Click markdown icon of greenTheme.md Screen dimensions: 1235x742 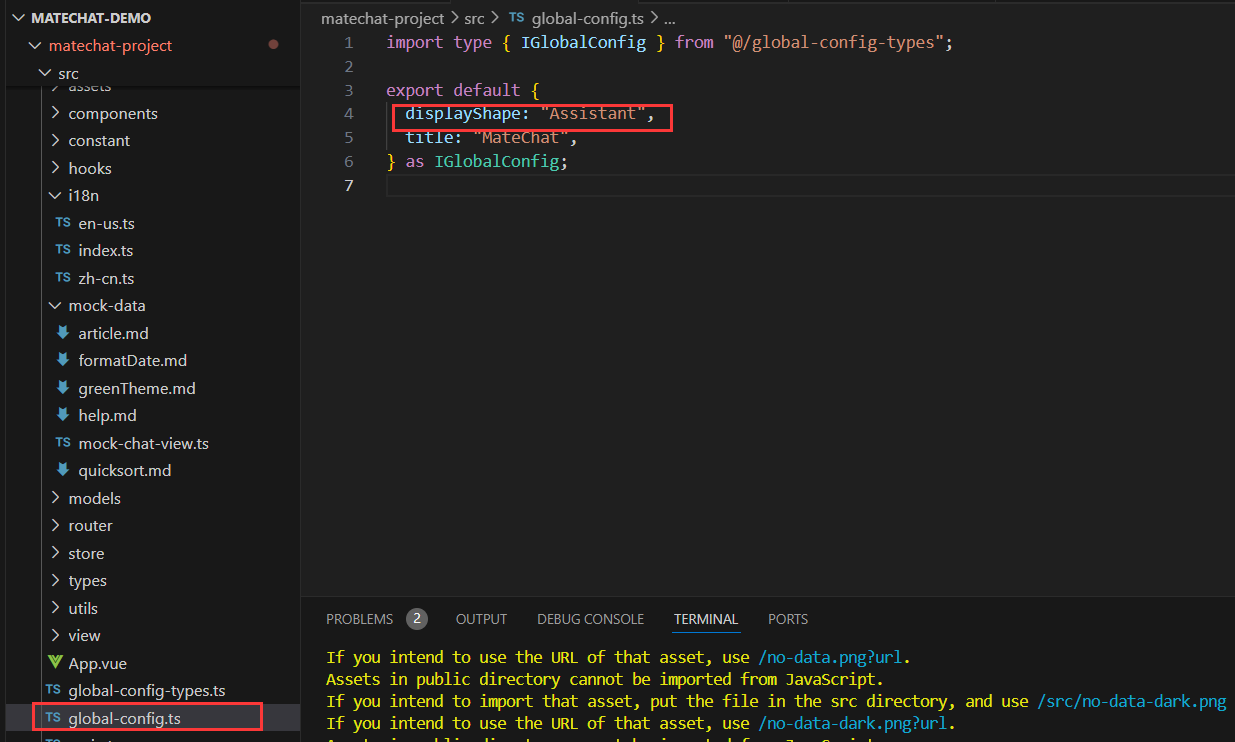point(64,388)
